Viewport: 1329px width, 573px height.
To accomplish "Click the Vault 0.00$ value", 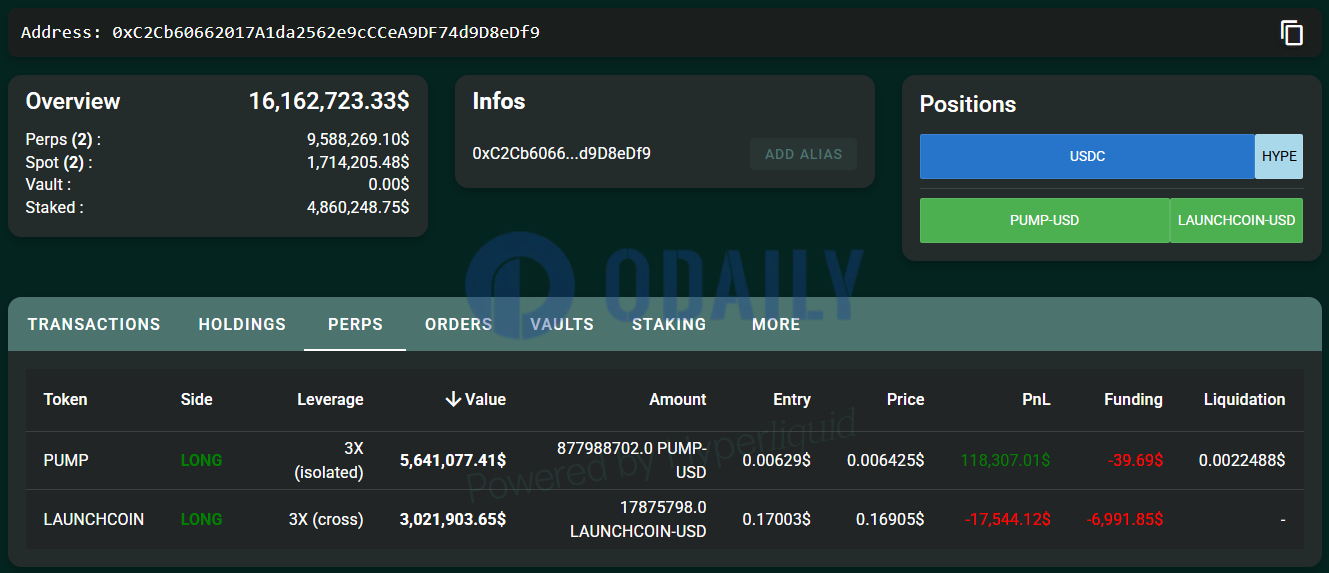I will tap(389, 184).
